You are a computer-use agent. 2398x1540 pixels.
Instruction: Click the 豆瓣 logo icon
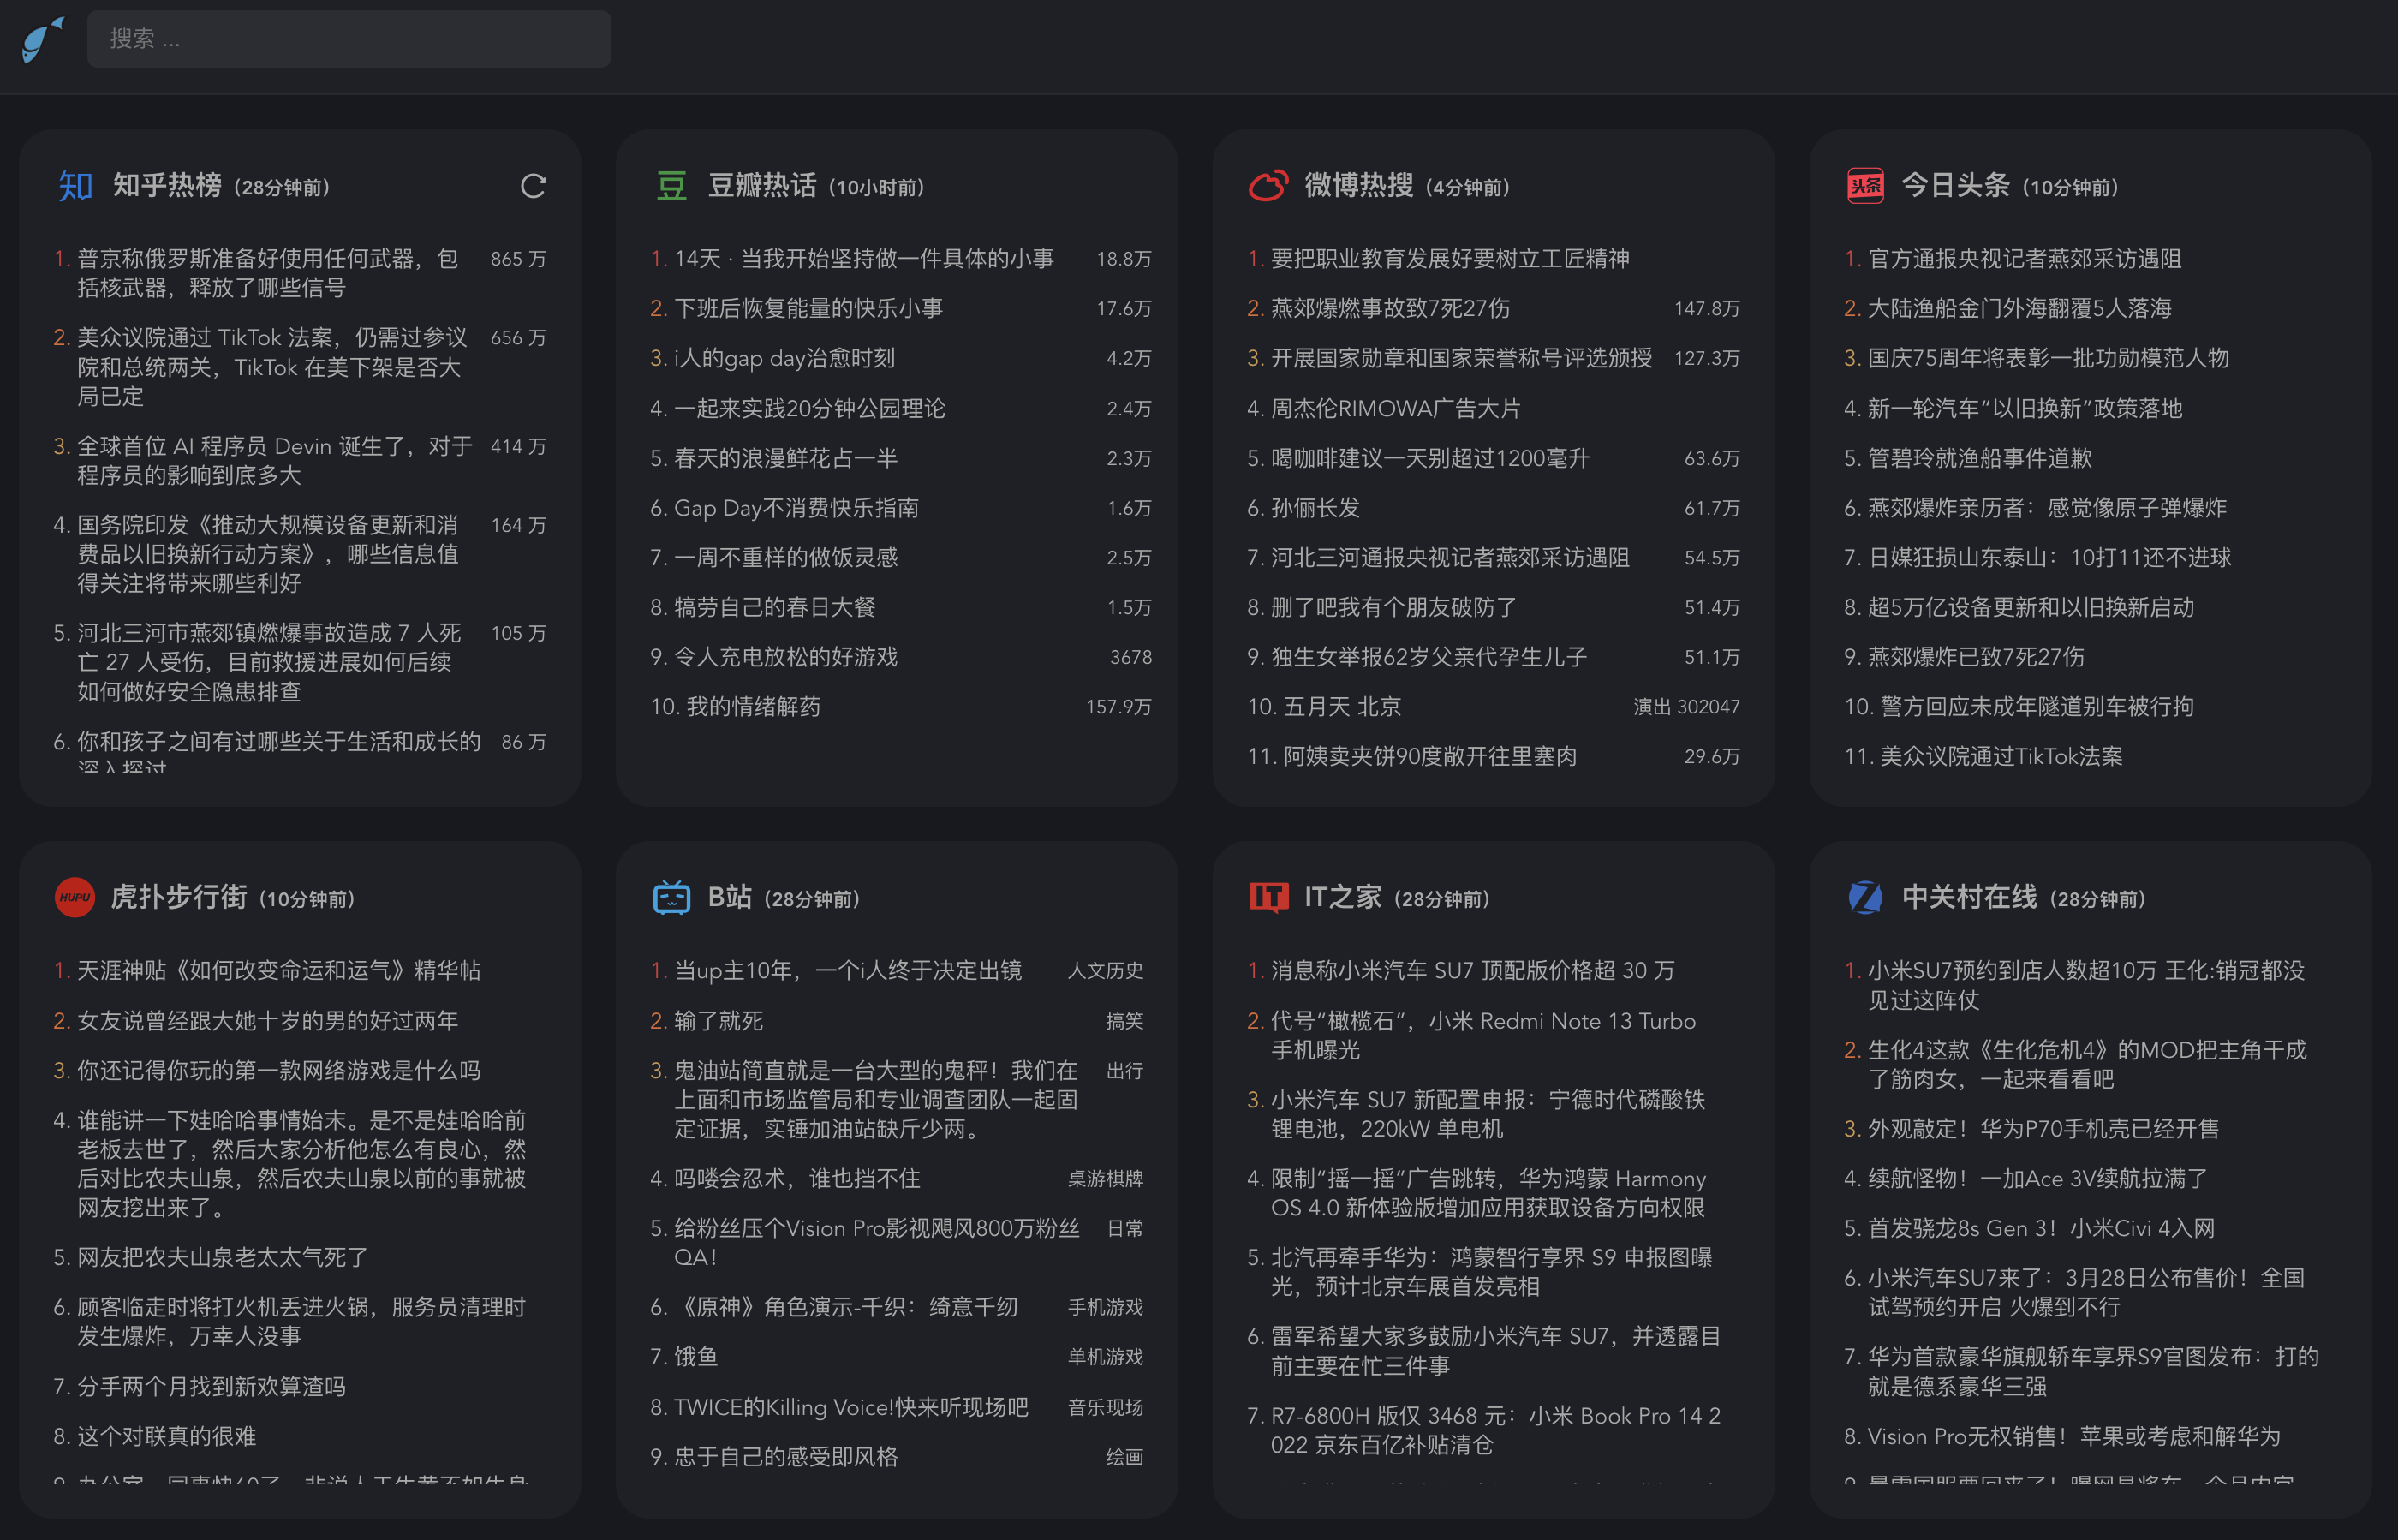pyautogui.click(x=672, y=186)
